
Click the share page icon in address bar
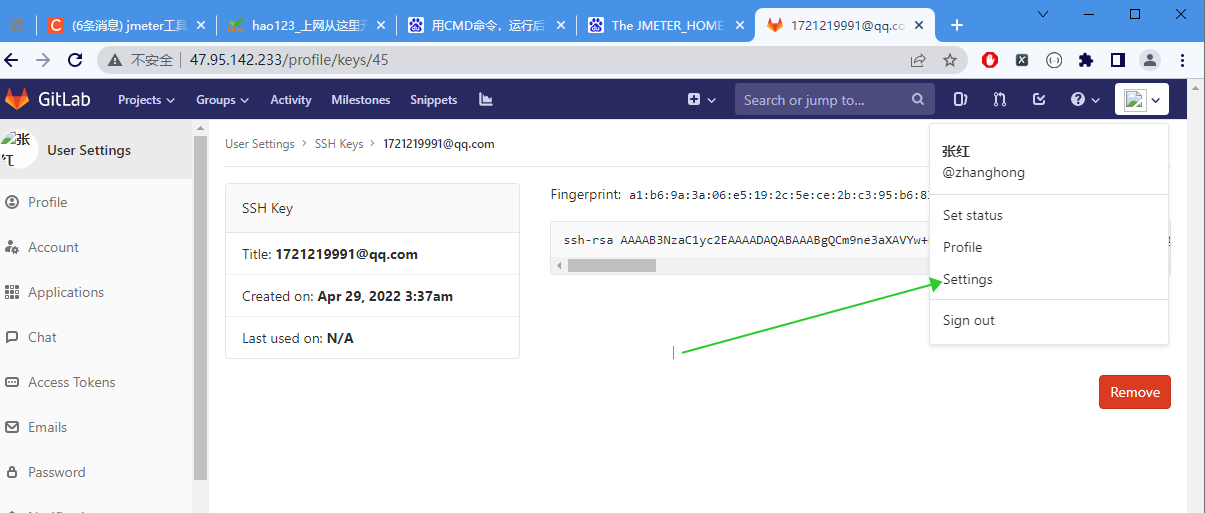[x=918, y=60]
